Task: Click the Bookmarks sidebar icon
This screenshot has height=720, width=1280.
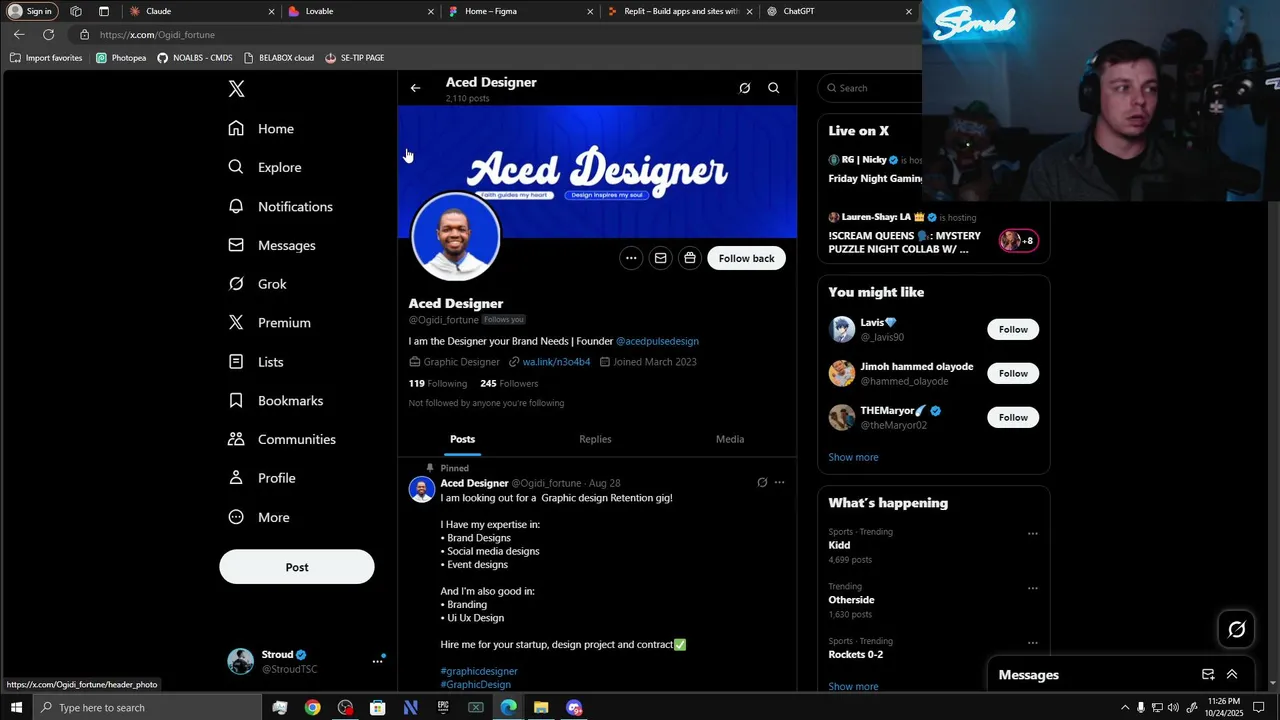Action: pyautogui.click(x=236, y=400)
